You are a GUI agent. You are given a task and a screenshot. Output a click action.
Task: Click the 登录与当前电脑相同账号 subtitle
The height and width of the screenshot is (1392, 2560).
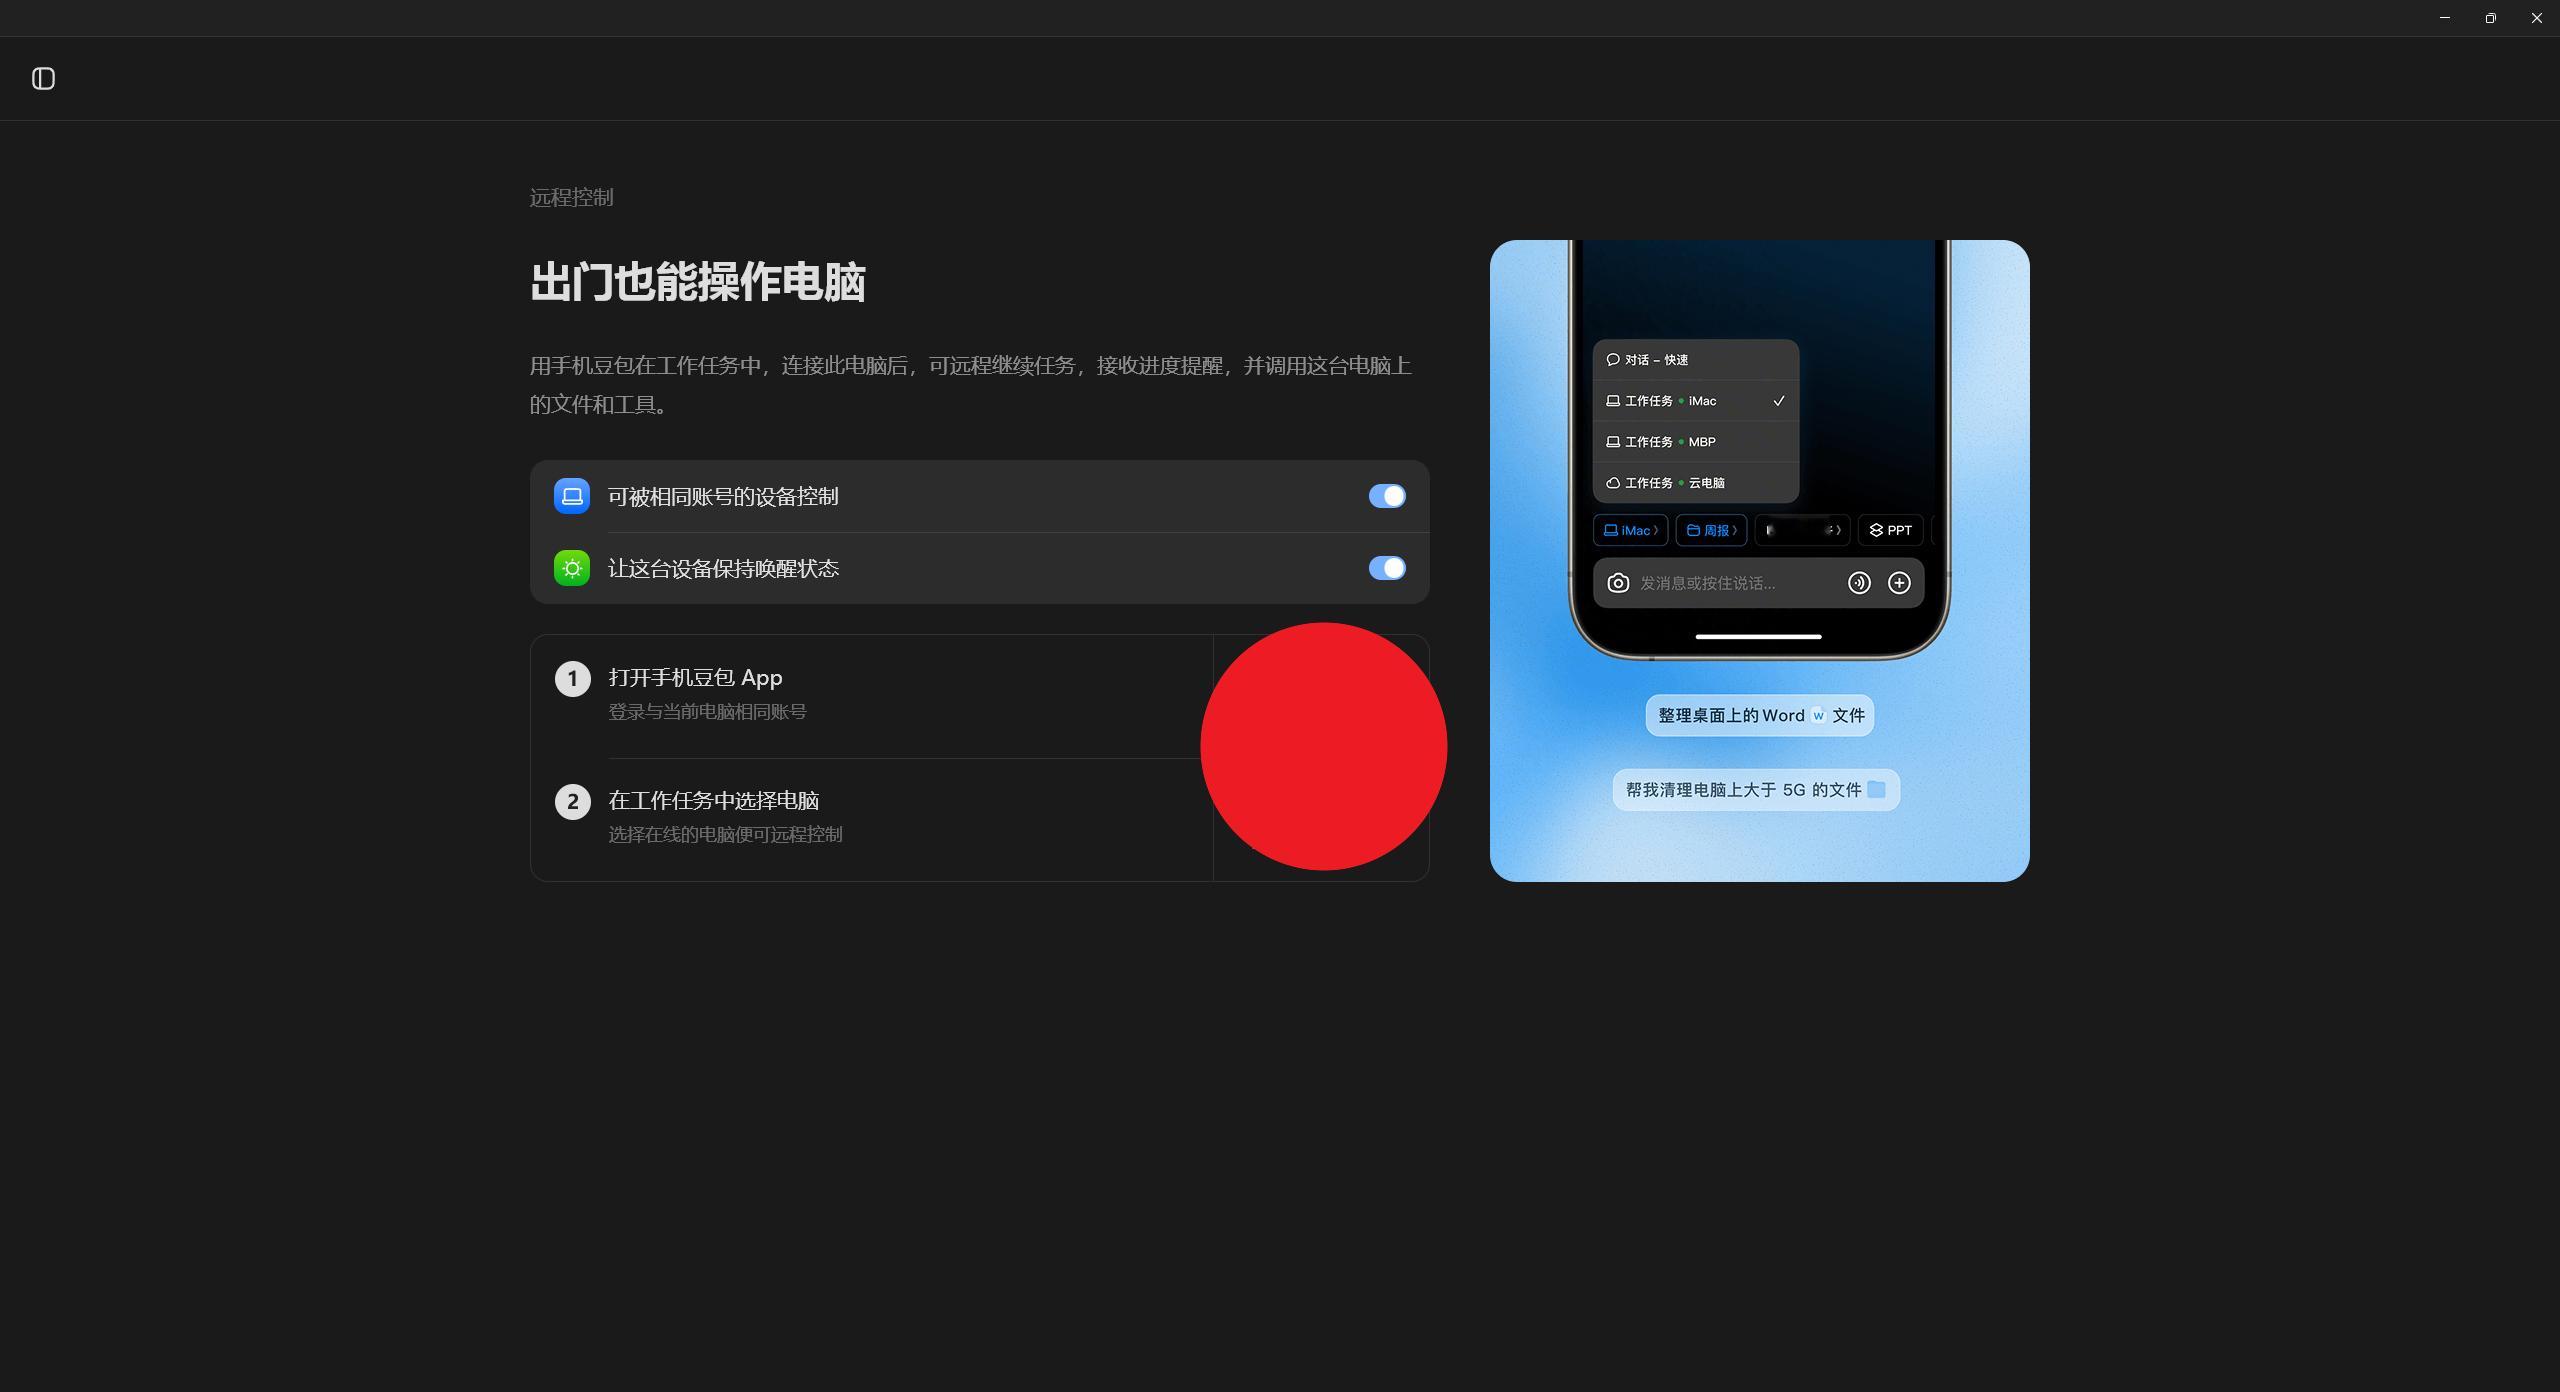[x=707, y=712]
